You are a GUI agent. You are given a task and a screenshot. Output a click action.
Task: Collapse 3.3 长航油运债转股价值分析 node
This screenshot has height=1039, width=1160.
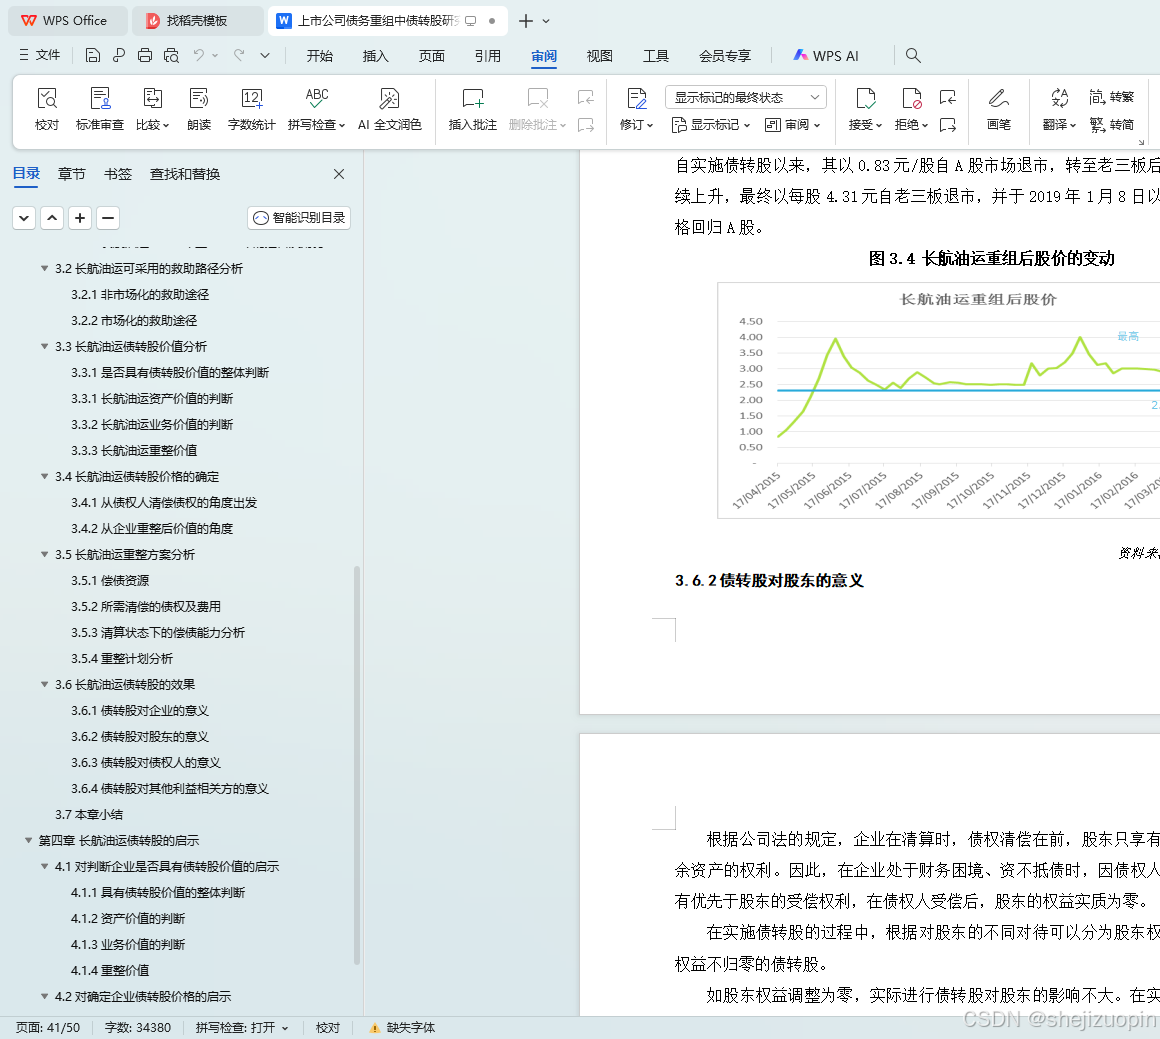tap(44, 346)
